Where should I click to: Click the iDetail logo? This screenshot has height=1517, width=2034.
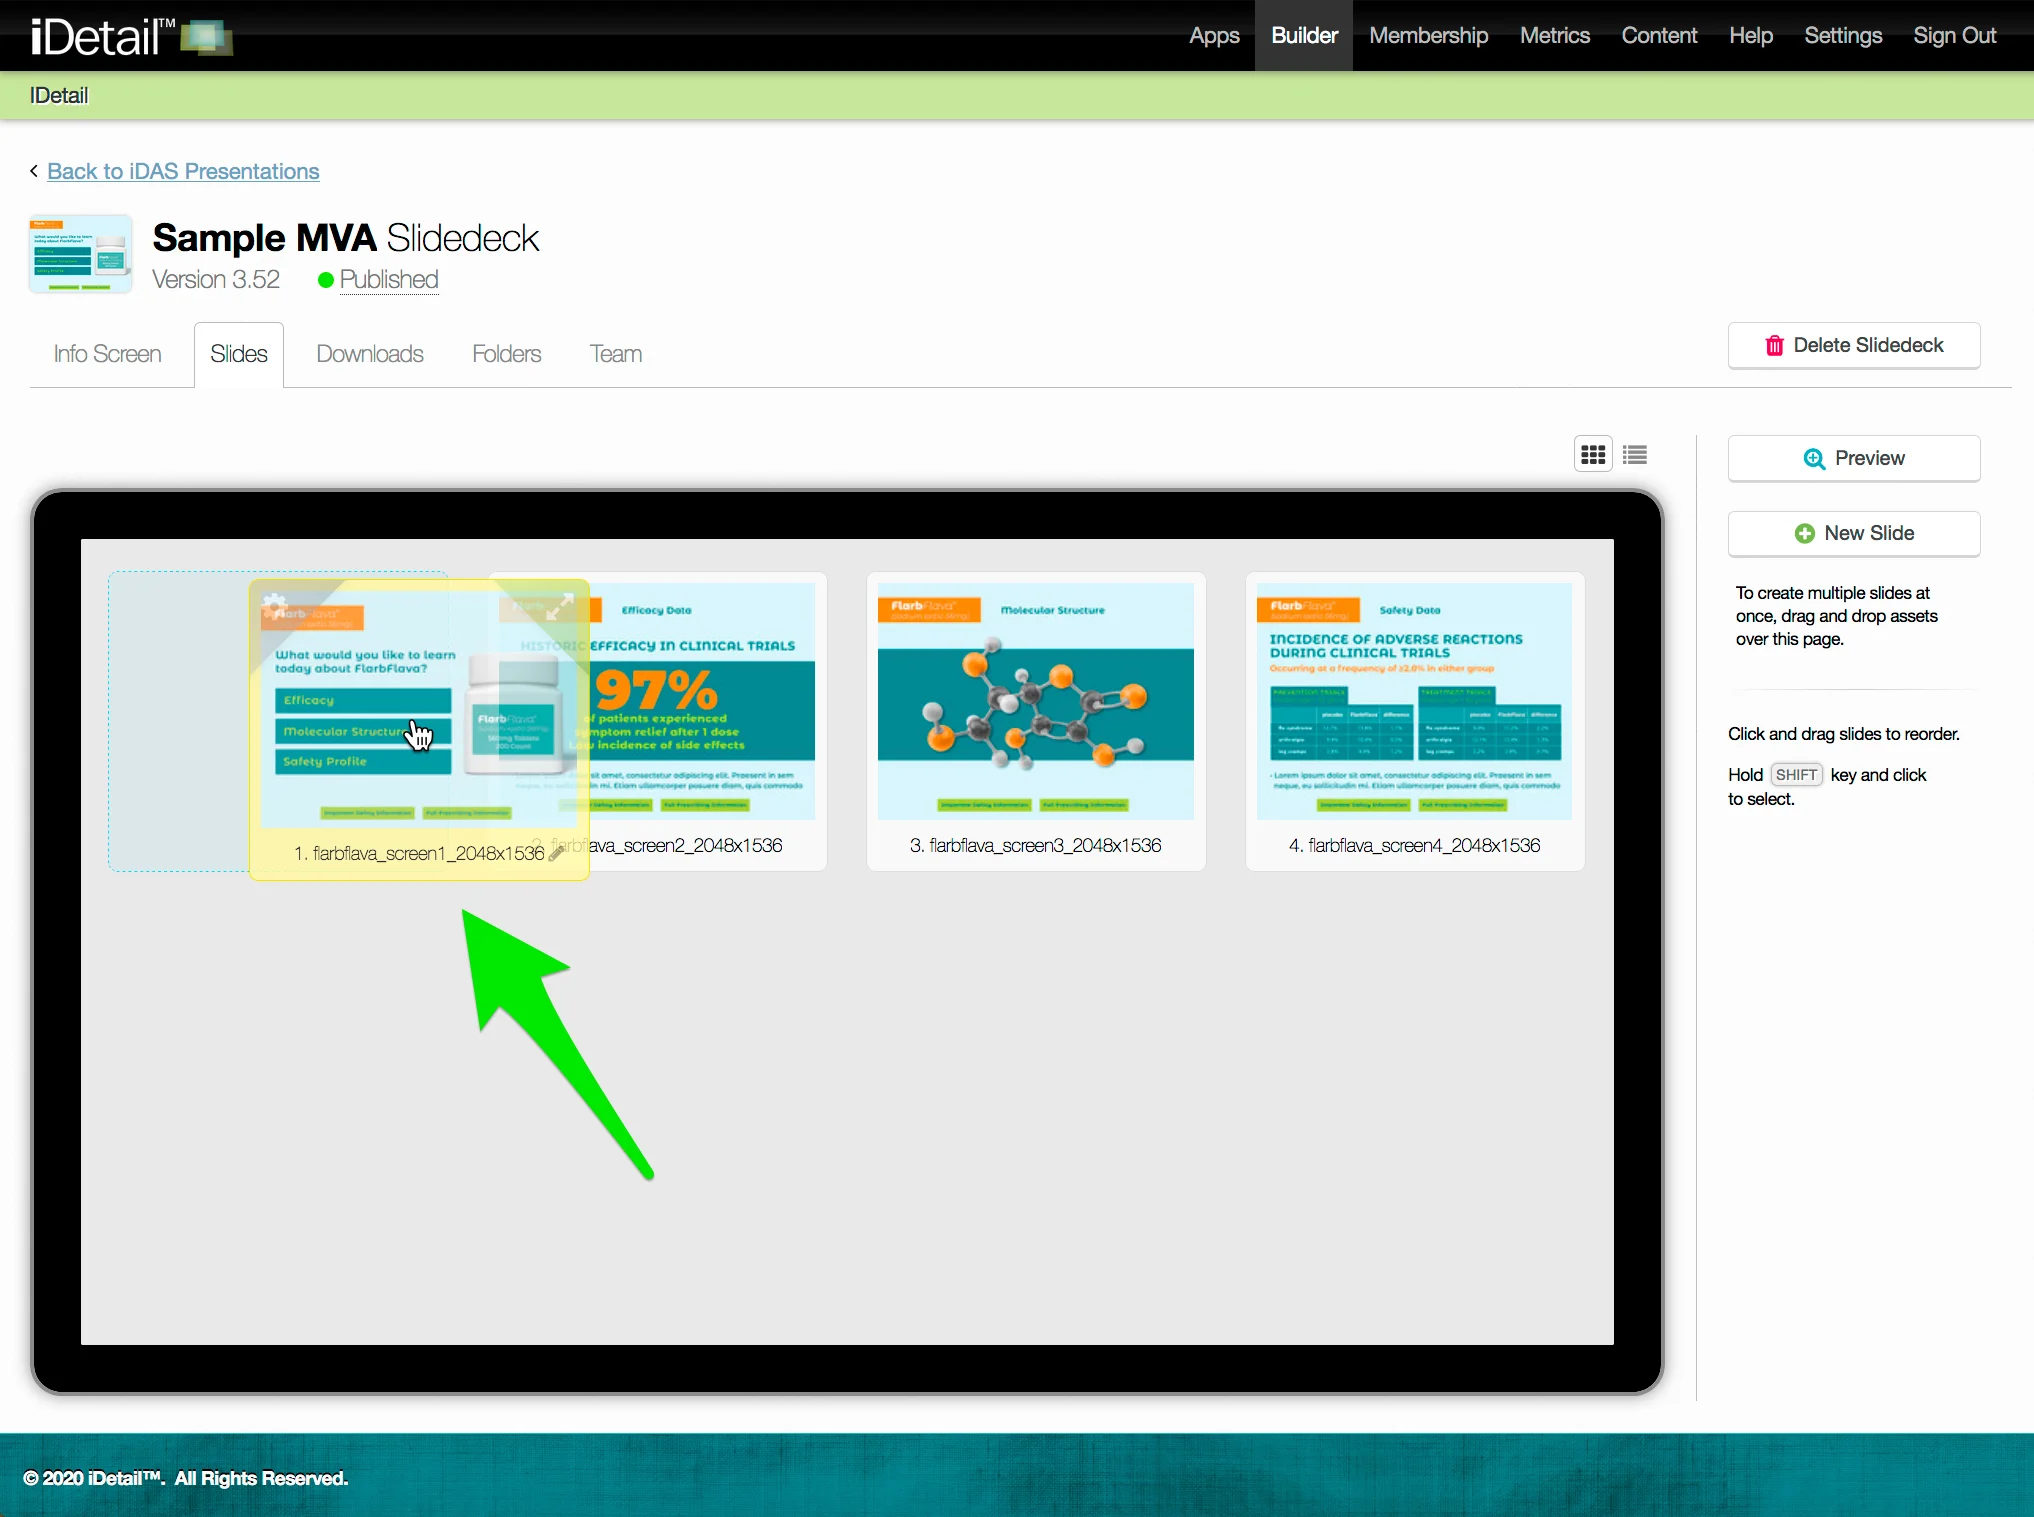click(130, 36)
